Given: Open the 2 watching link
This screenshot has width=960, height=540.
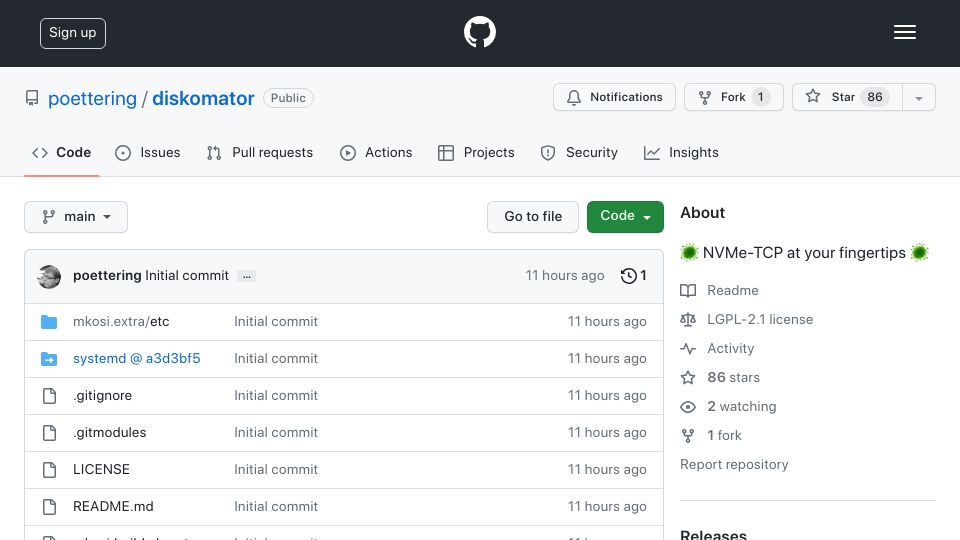Looking at the screenshot, I should click(741, 407).
